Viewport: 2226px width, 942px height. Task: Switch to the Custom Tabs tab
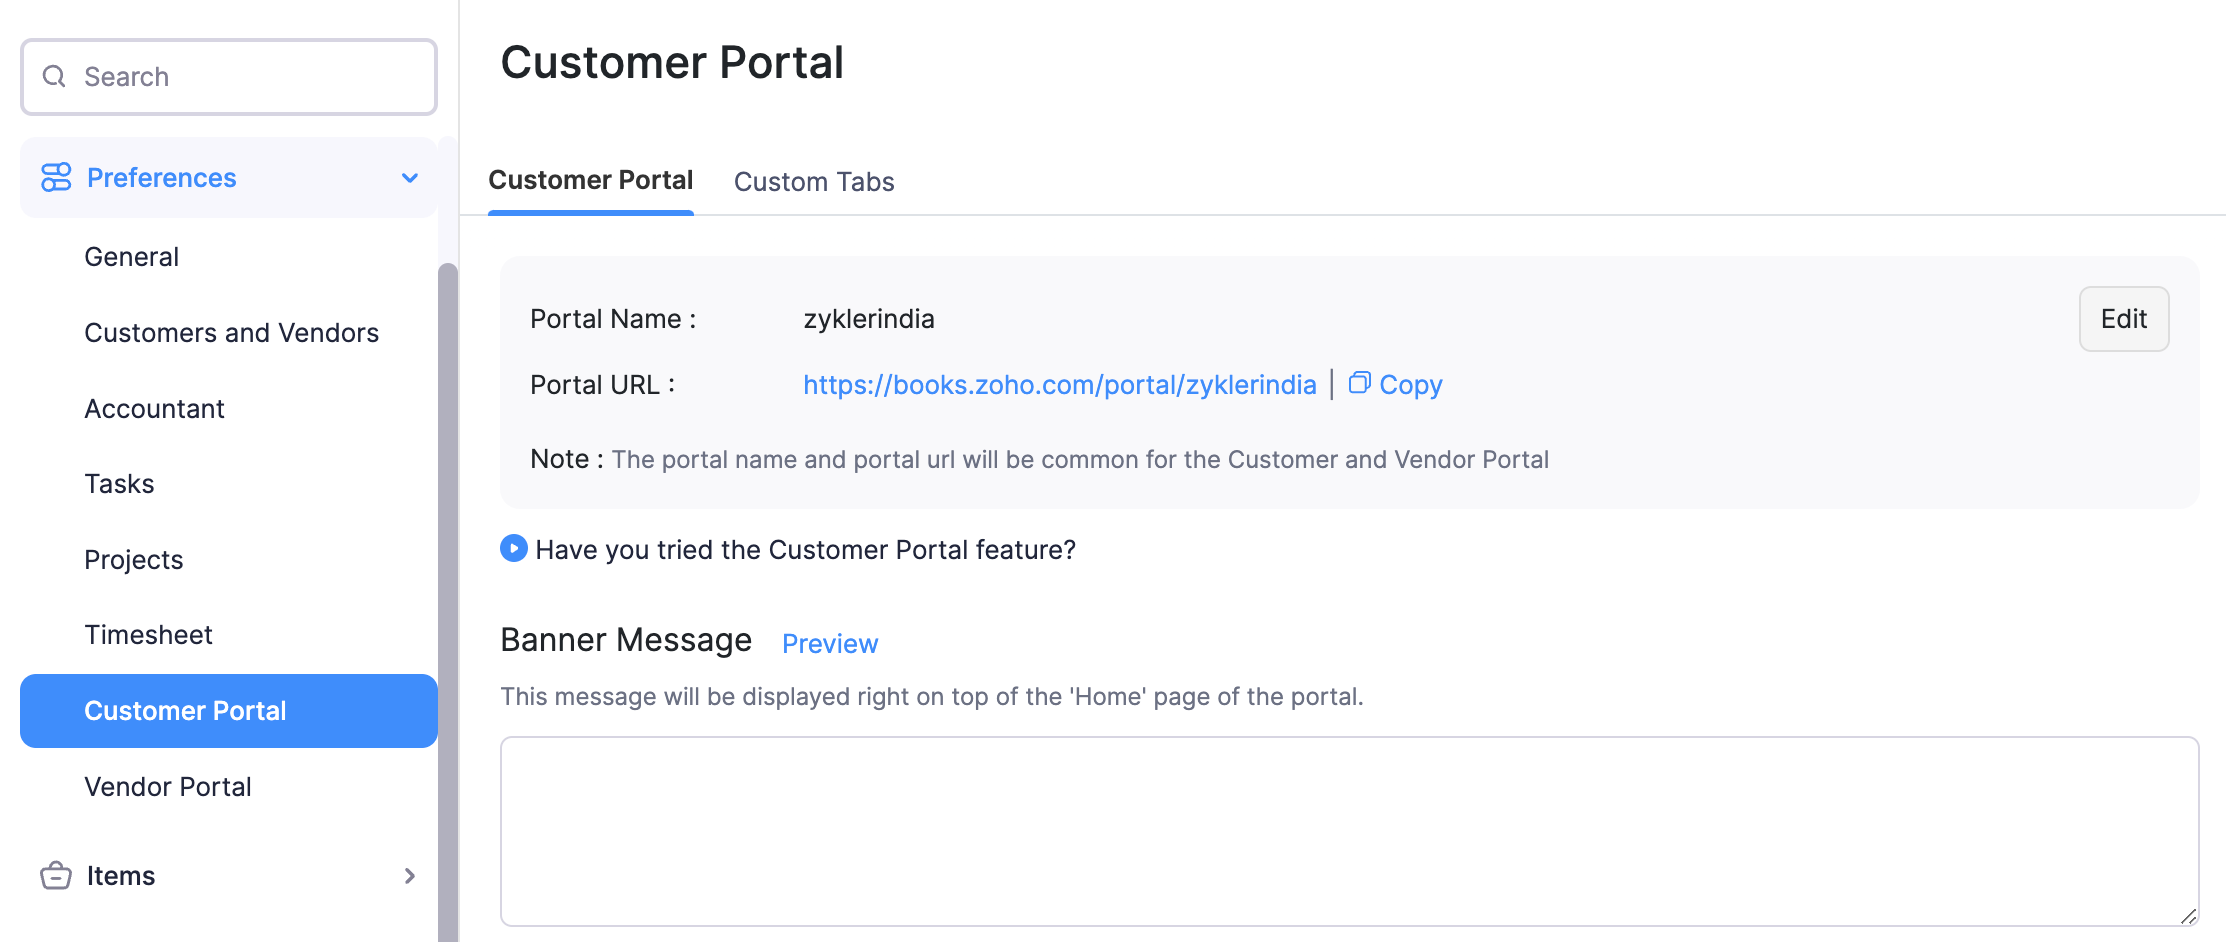[813, 181]
